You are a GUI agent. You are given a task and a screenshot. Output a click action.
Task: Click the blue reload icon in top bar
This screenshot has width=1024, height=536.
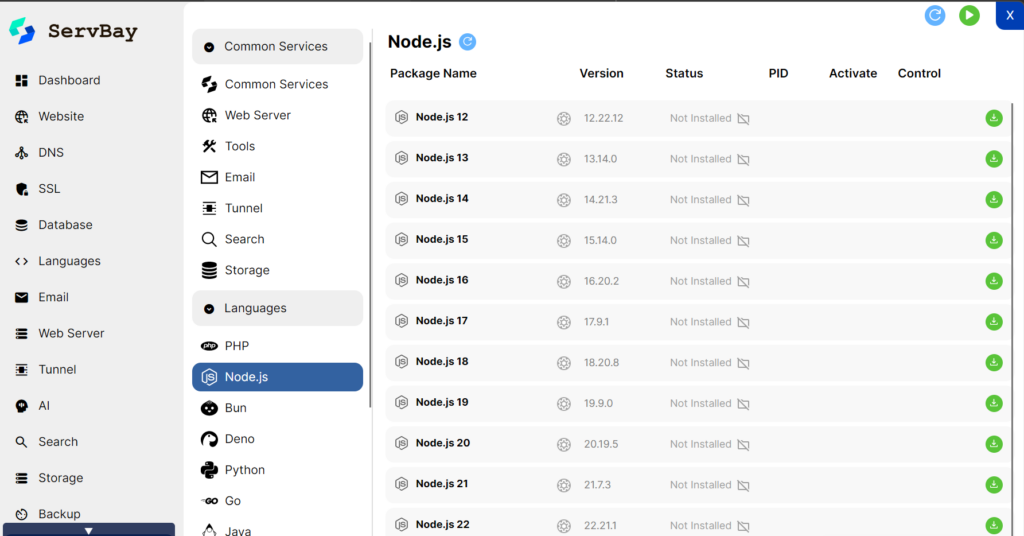pos(935,15)
